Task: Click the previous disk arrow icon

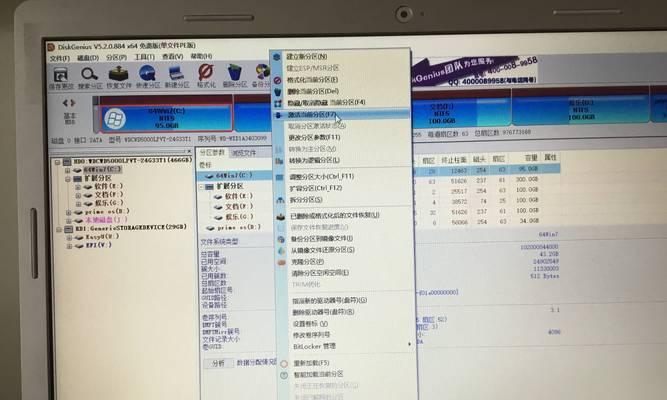Action: coord(65,103)
